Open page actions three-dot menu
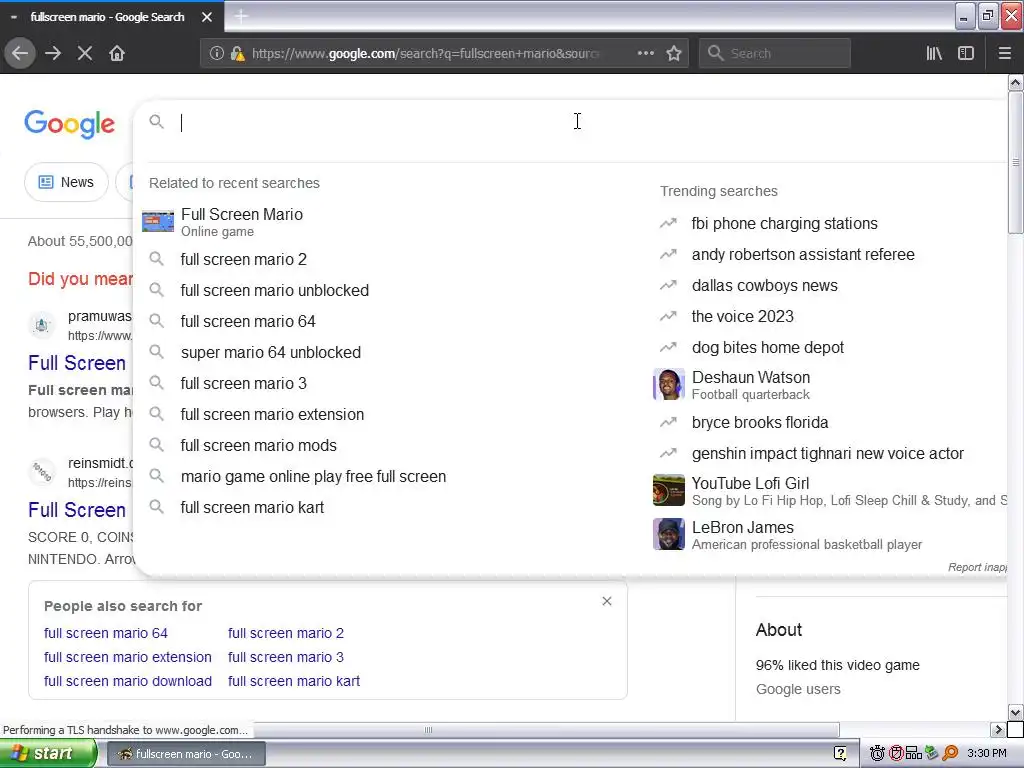This screenshot has width=1024, height=768. [x=645, y=53]
